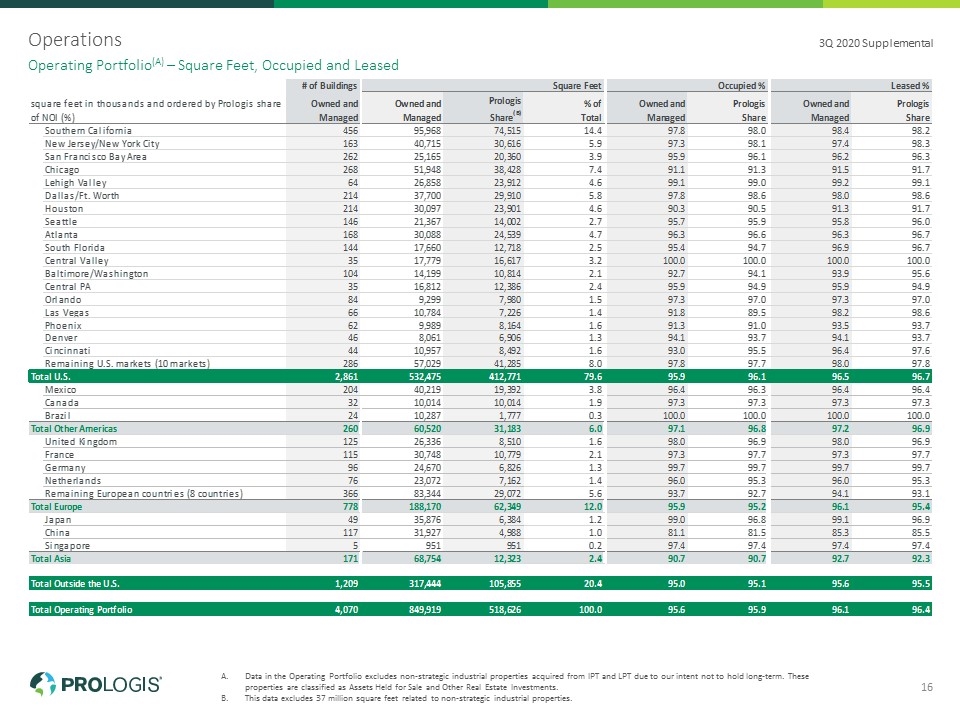
Task: Click the 'France' row label
Action: 59,455
